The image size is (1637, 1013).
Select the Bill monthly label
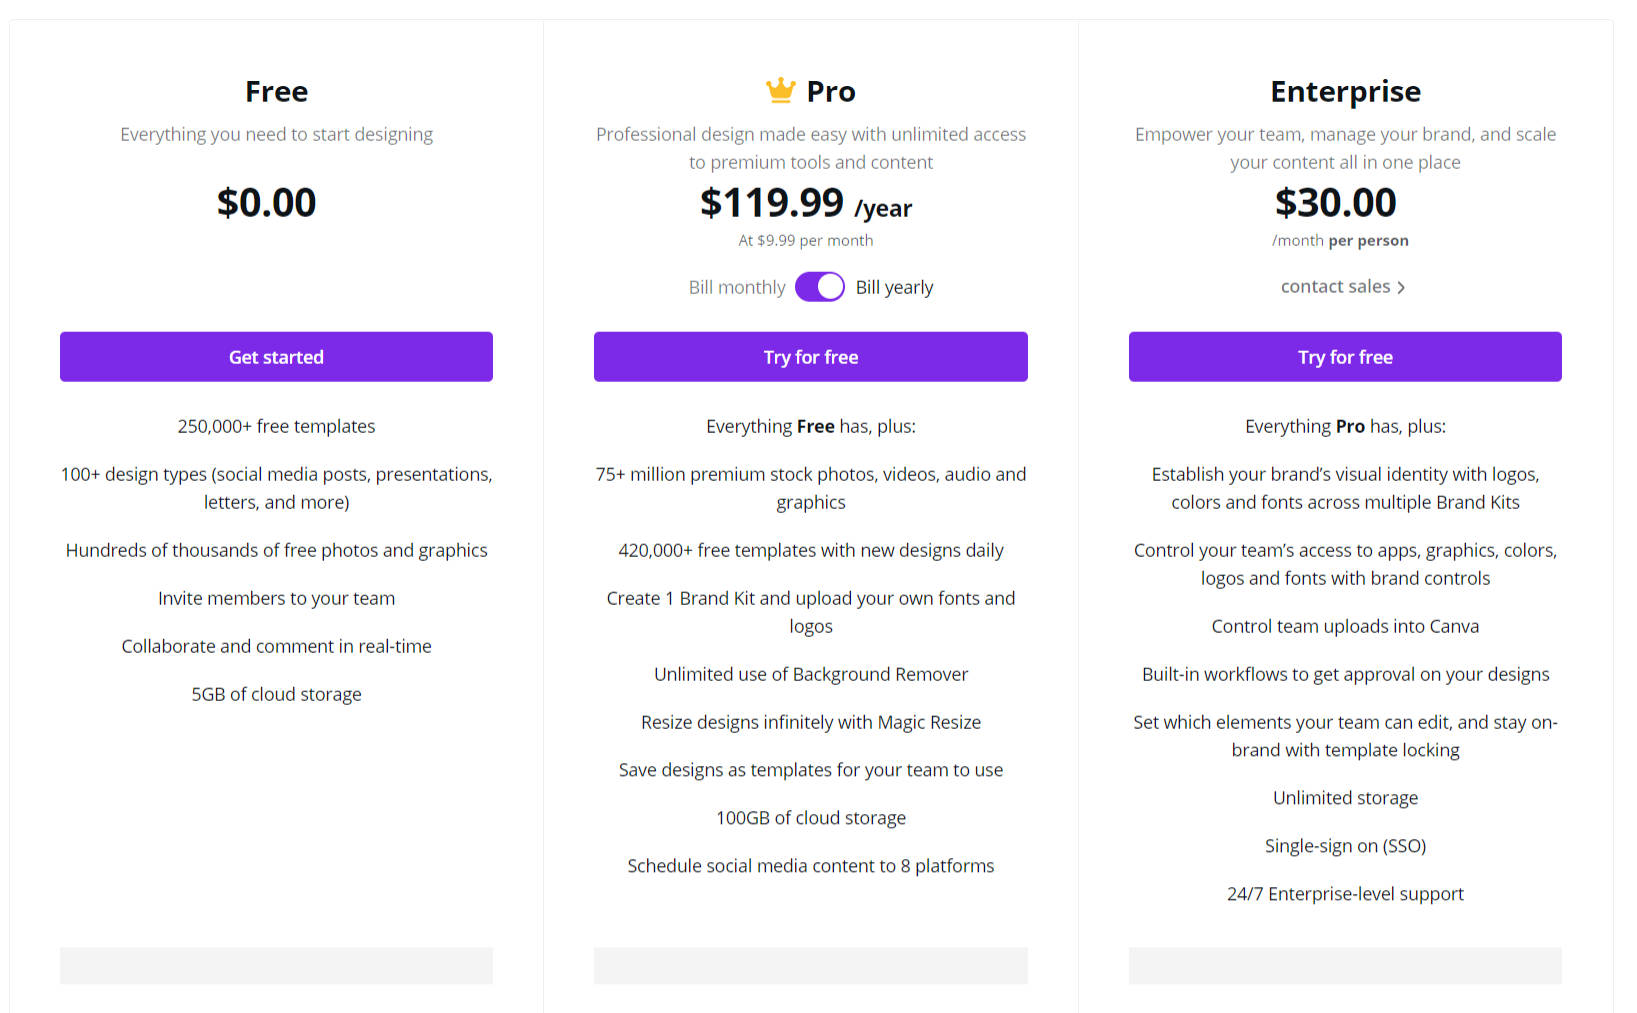[737, 287]
